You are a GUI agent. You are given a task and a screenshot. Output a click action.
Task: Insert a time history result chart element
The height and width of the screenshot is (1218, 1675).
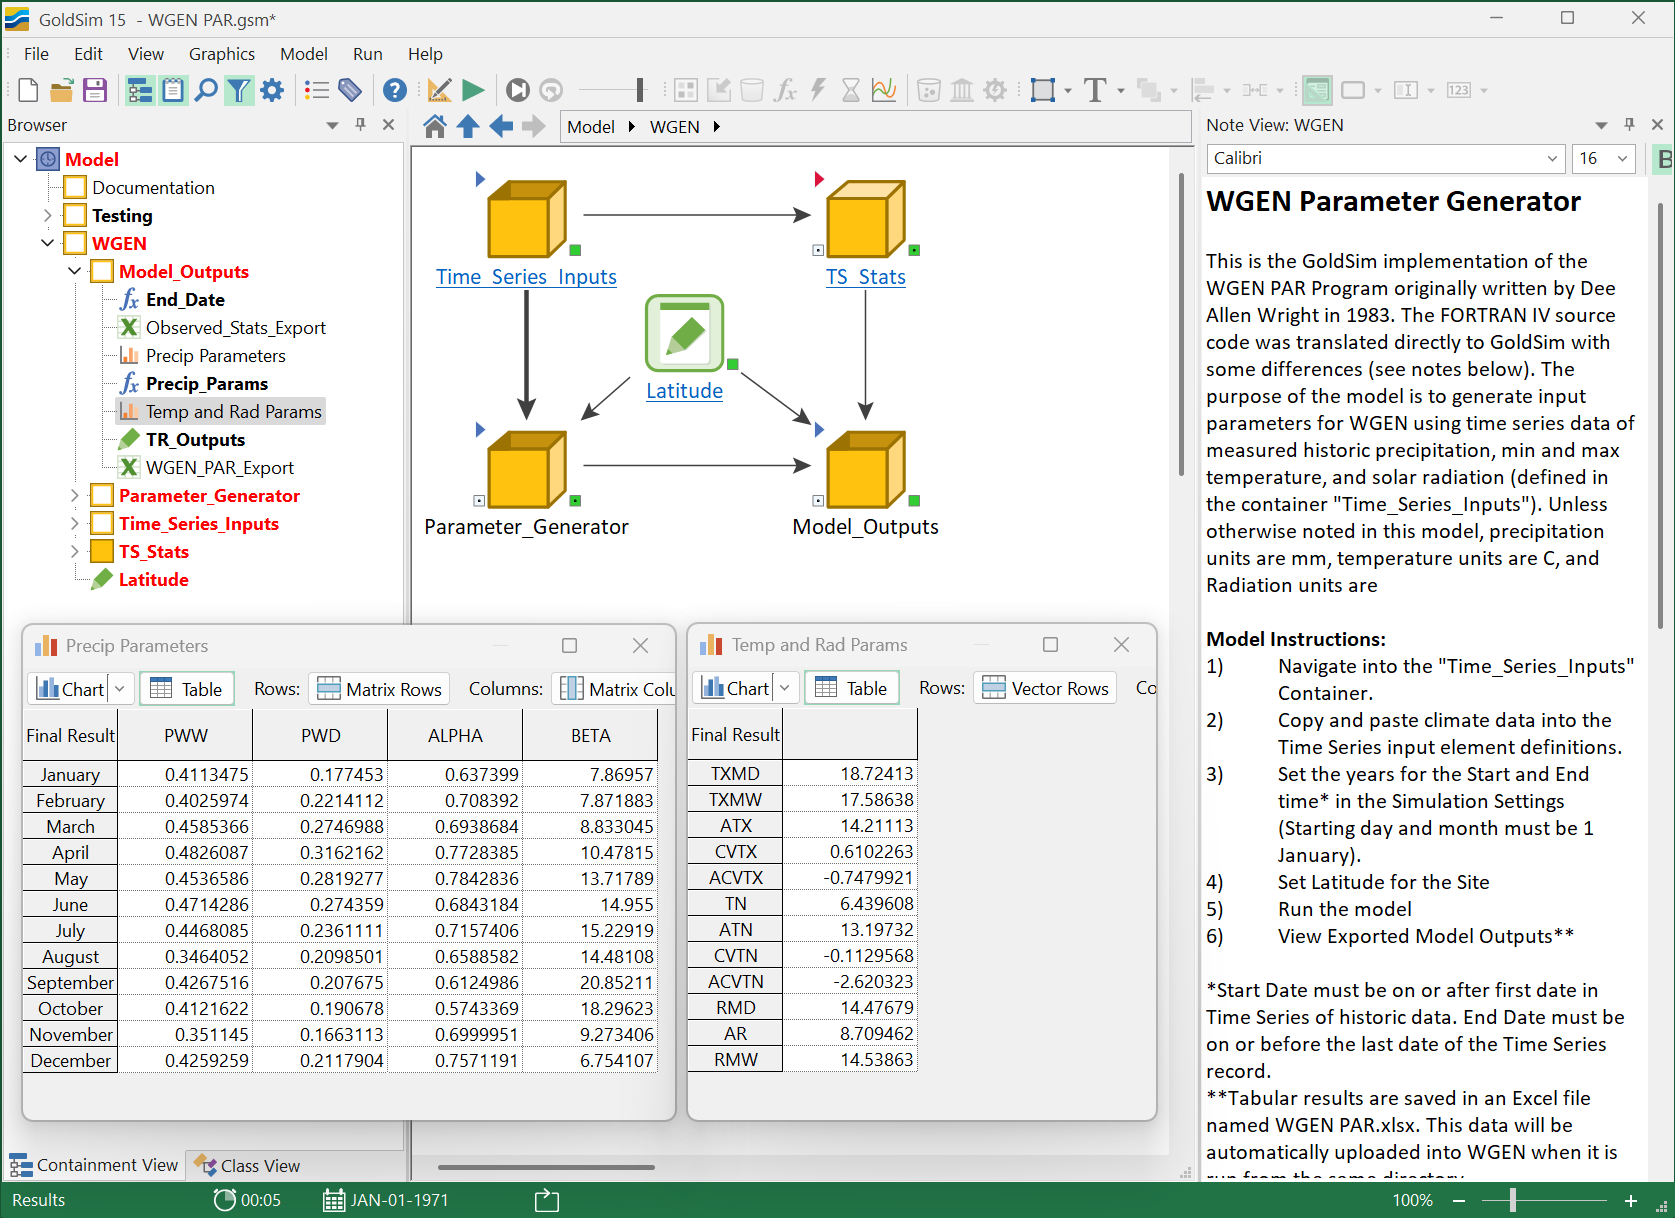(884, 90)
